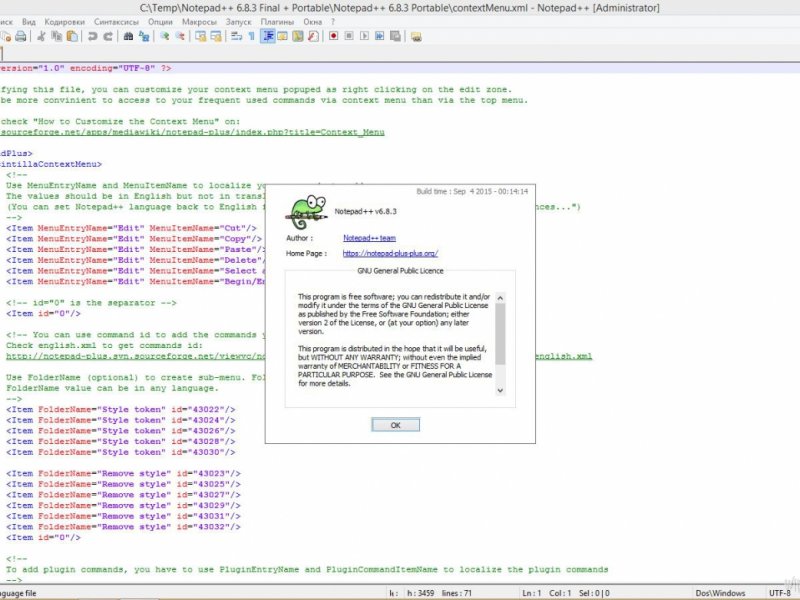Open the user defined language icon
The height and width of the screenshot is (600, 800).
coord(282,36)
